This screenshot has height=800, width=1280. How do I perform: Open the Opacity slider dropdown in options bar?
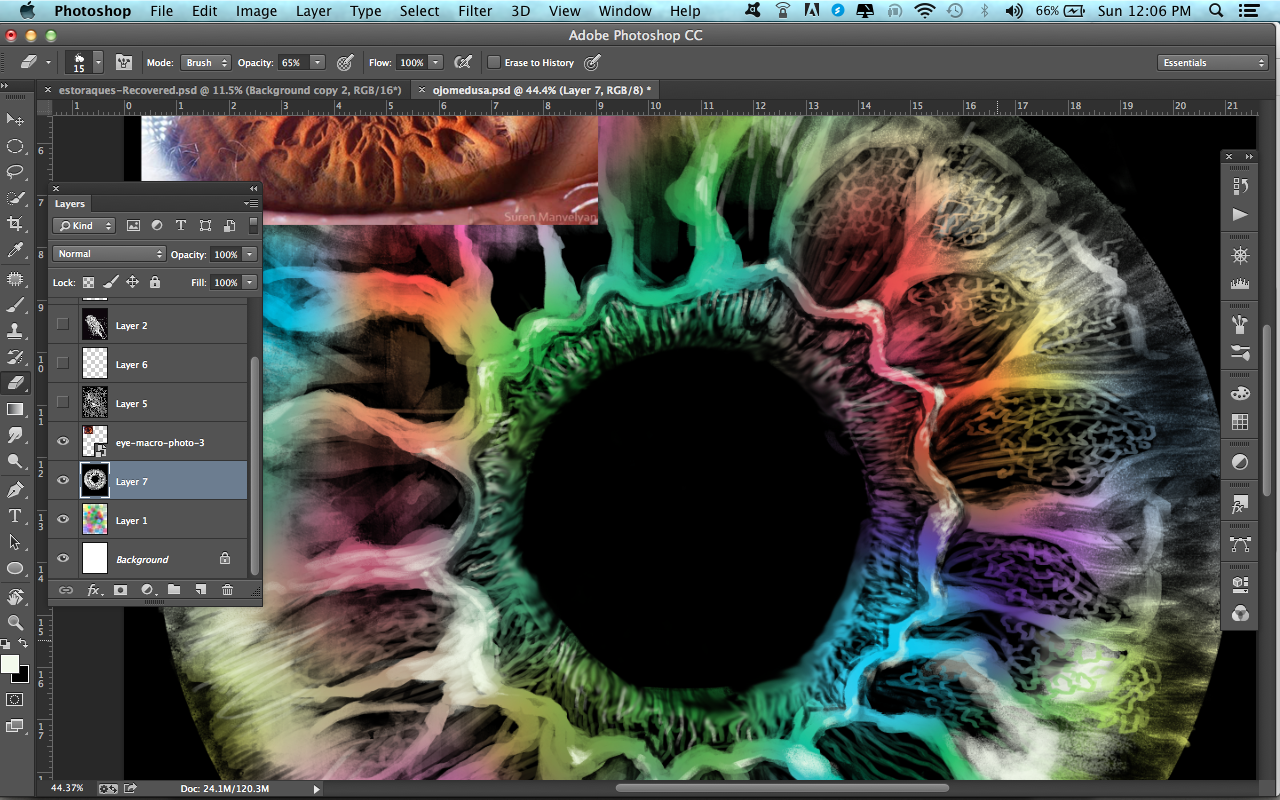pos(317,62)
